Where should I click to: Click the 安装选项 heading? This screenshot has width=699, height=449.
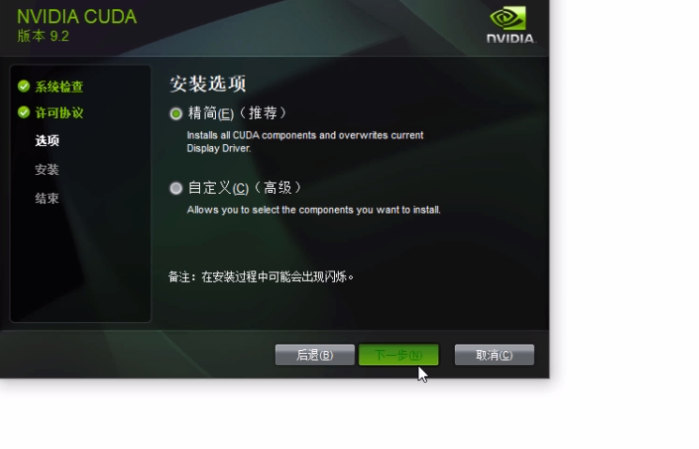208,84
